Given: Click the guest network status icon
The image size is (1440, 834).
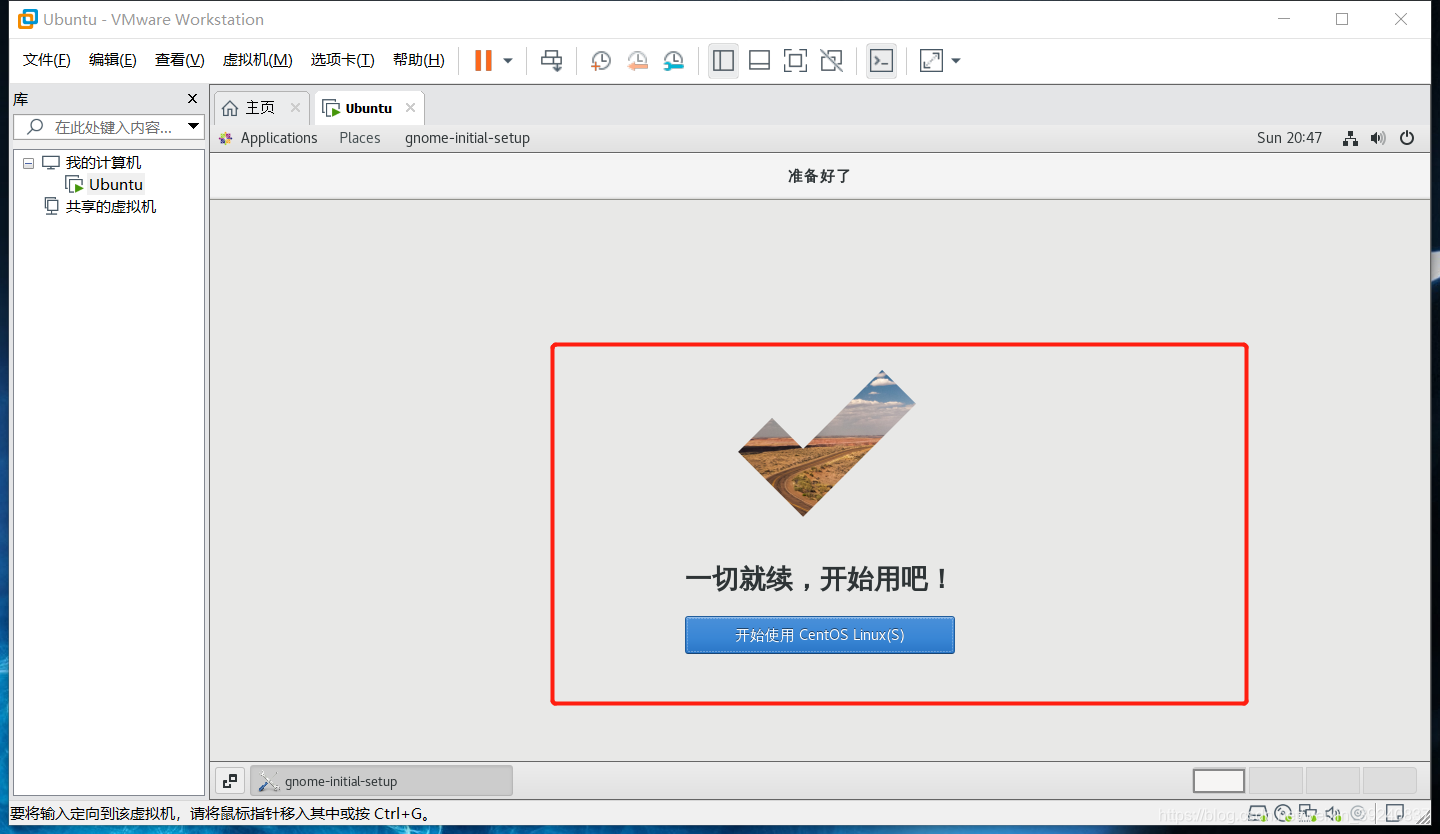Looking at the screenshot, I should (x=1350, y=138).
